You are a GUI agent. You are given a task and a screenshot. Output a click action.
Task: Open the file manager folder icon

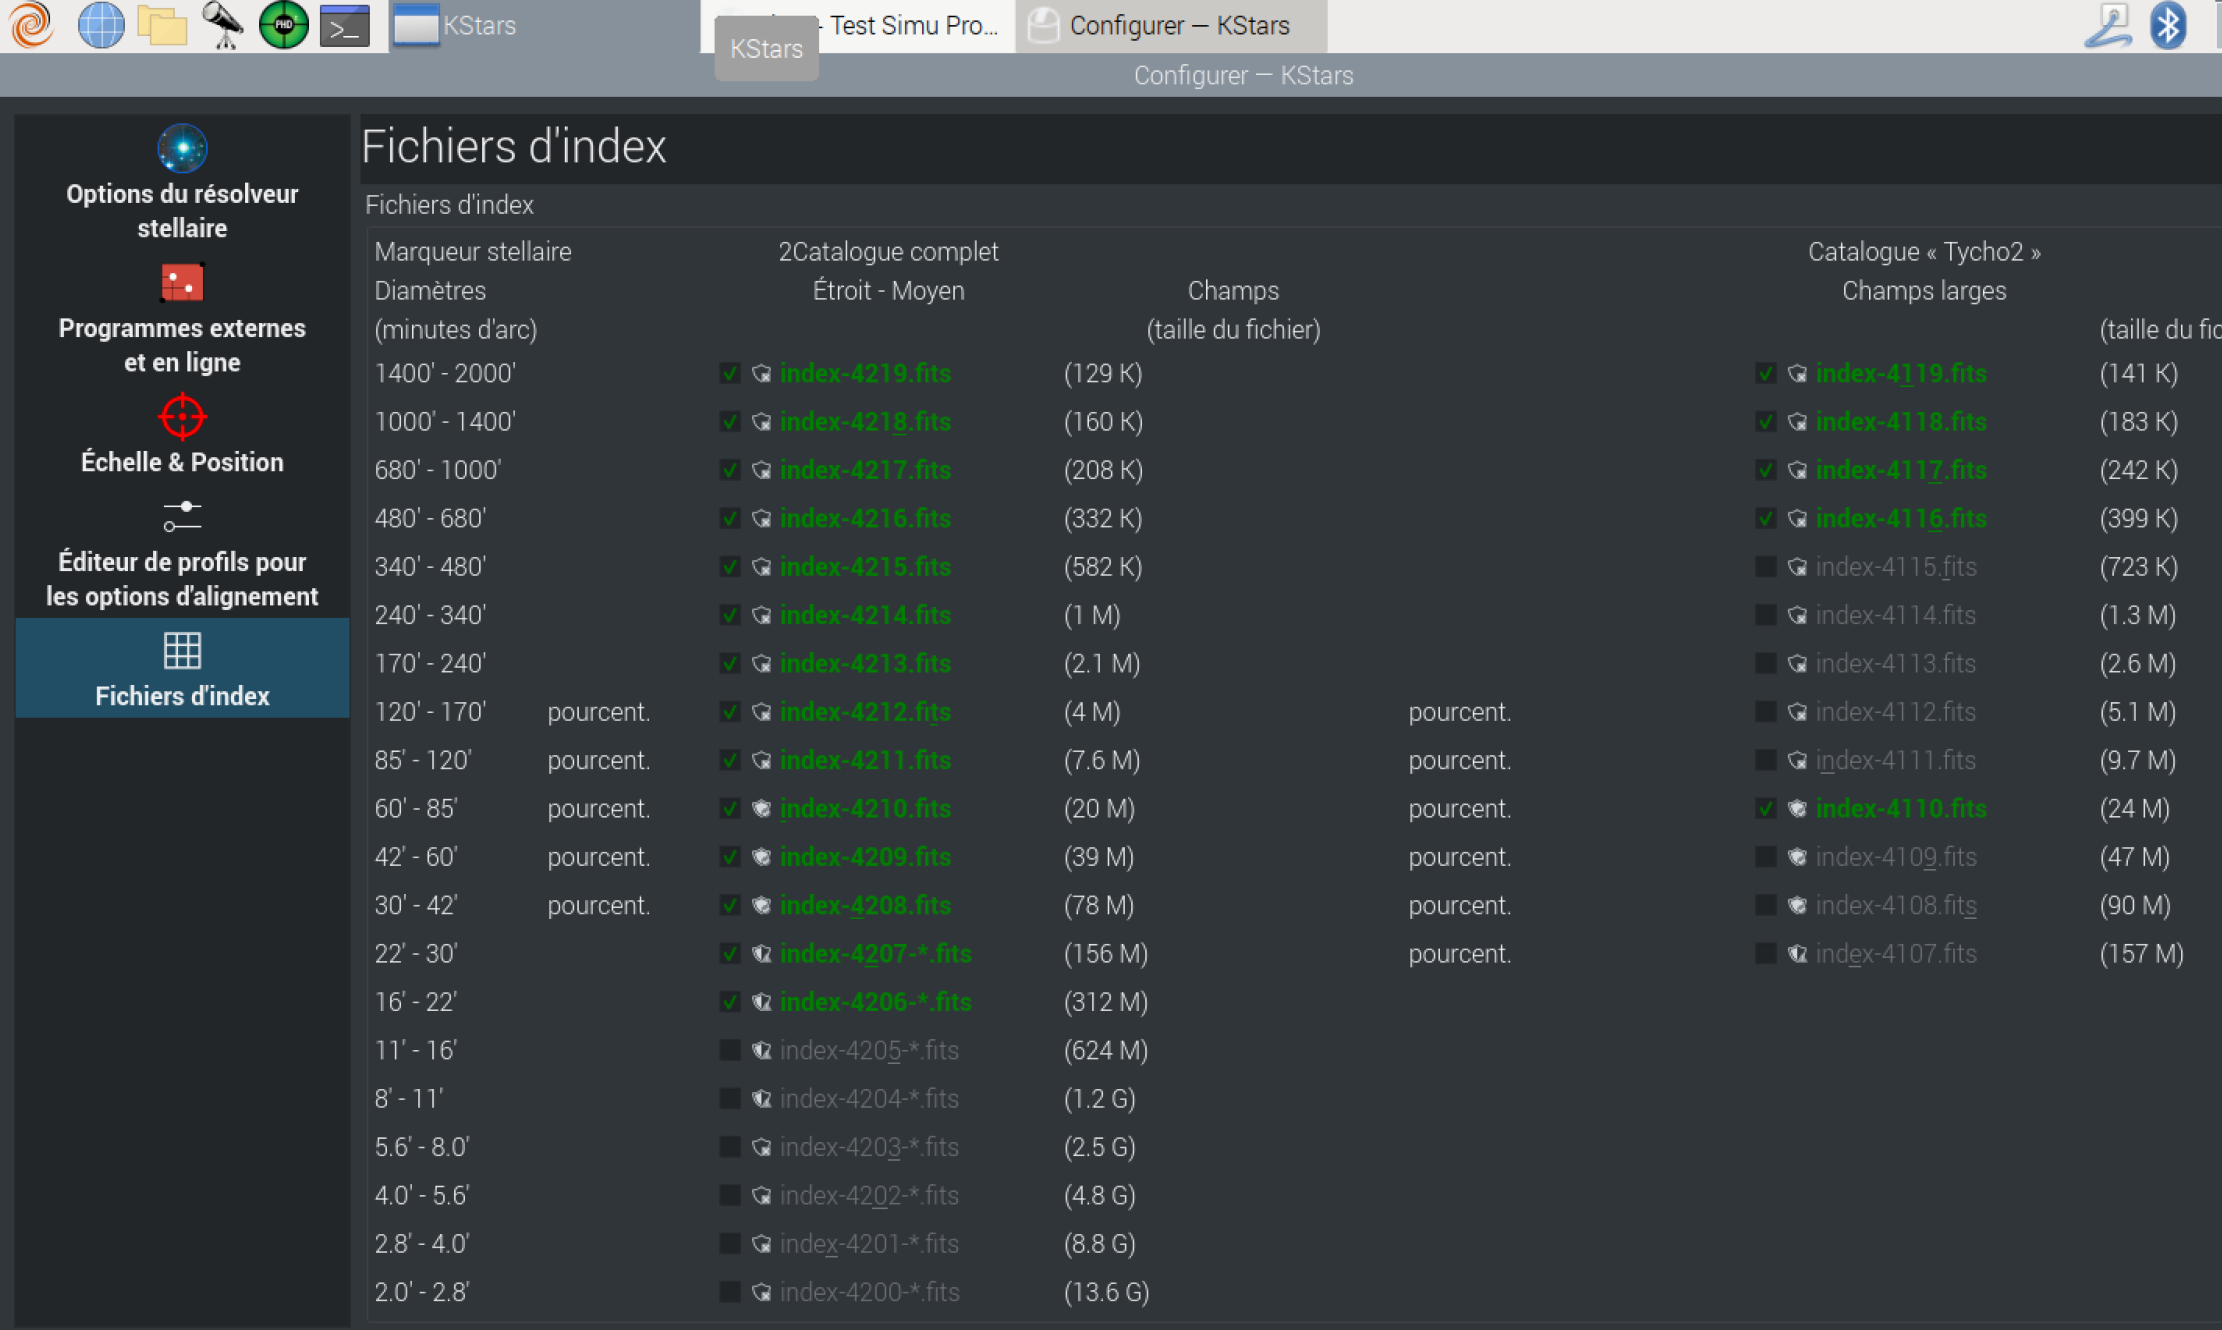click(x=162, y=25)
